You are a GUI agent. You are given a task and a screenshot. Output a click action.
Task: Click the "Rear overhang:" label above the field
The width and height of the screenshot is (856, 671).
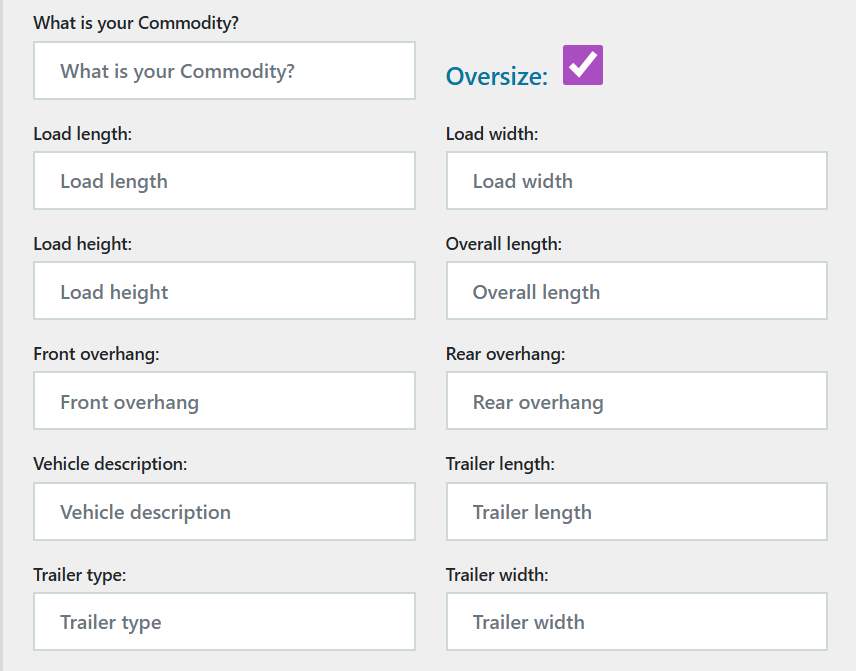click(505, 354)
